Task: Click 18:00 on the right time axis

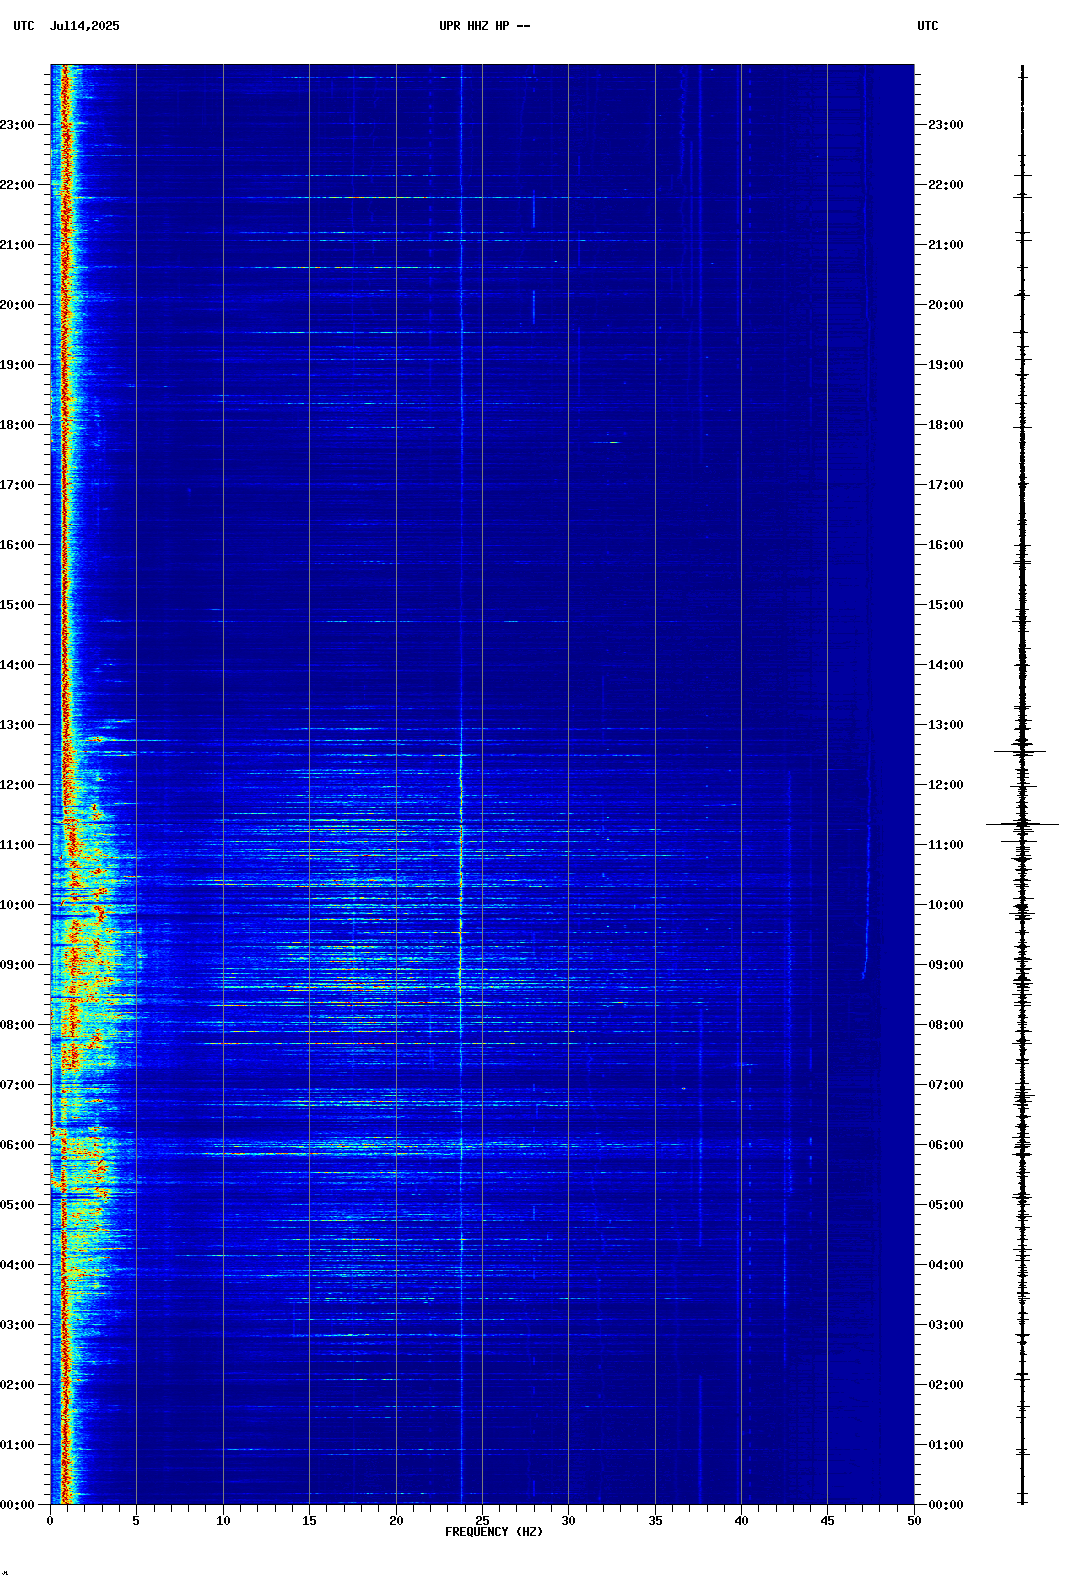Action: (946, 425)
